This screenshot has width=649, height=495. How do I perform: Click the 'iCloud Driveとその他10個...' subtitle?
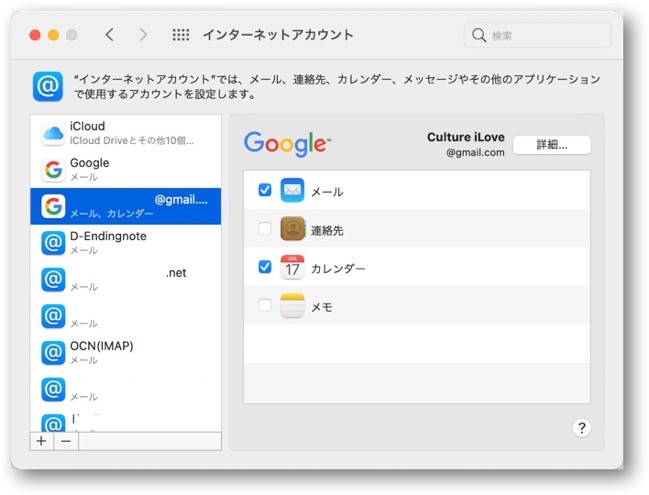click(x=132, y=141)
